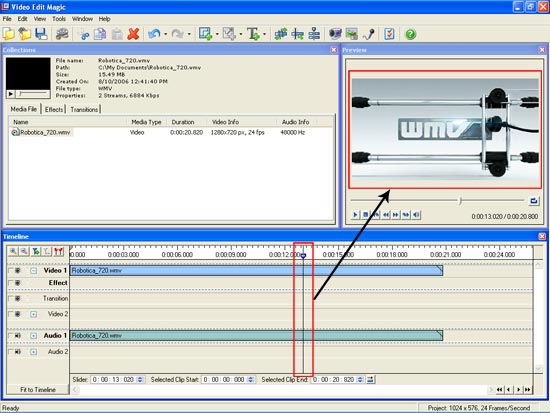550x413 pixels.
Task: Open the Undo history dropdown arrow
Action: [x=165, y=34]
